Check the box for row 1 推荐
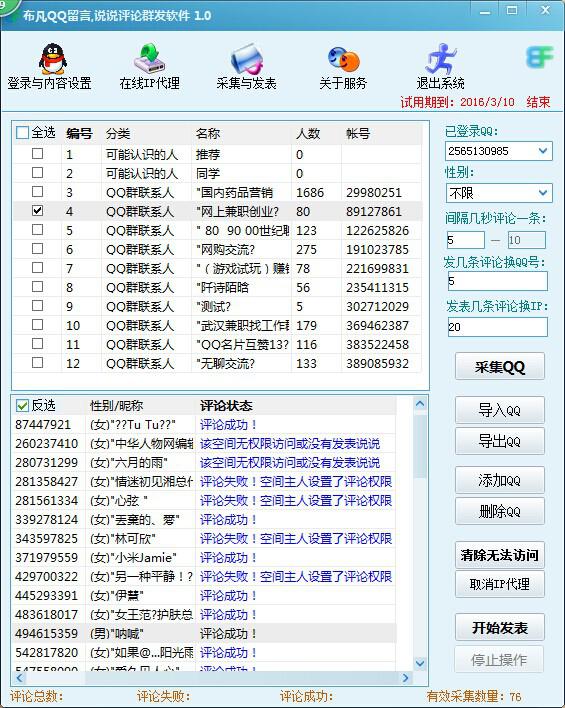Screen dimensions: 565x708 [x=37, y=154]
